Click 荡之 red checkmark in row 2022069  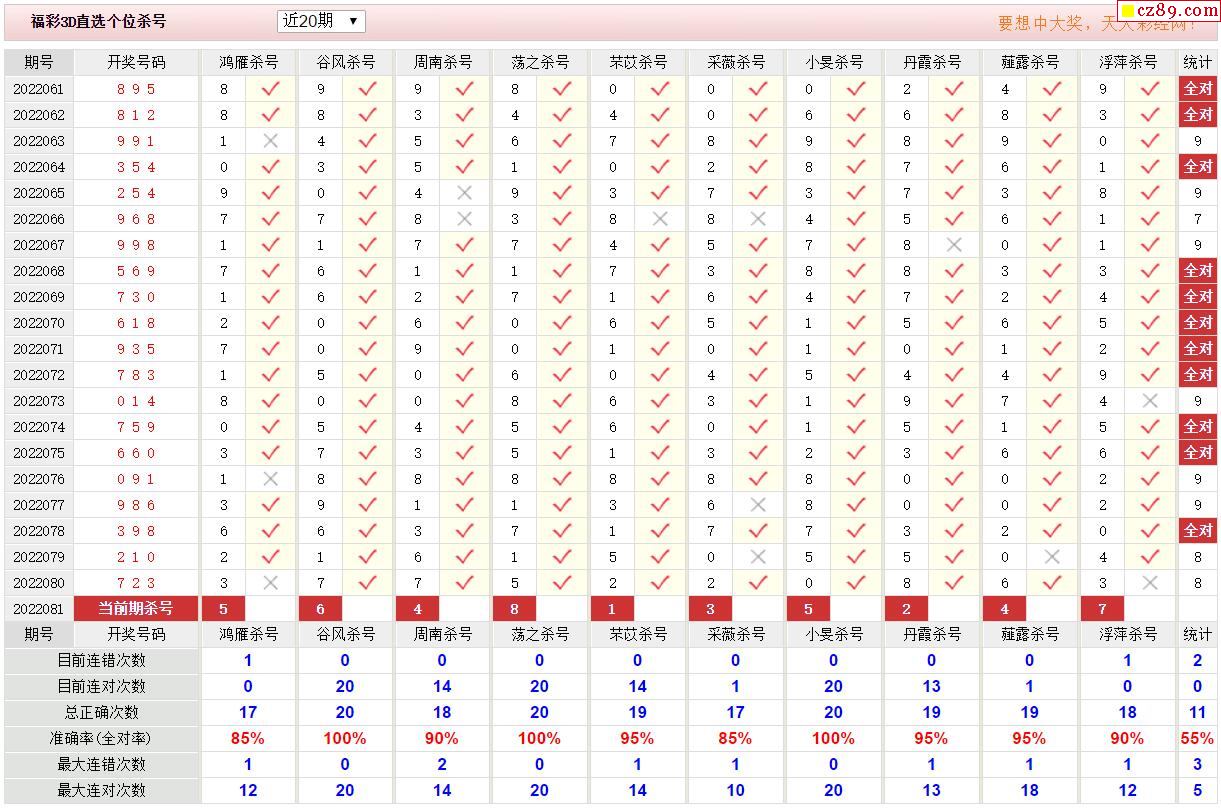(562, 297)
